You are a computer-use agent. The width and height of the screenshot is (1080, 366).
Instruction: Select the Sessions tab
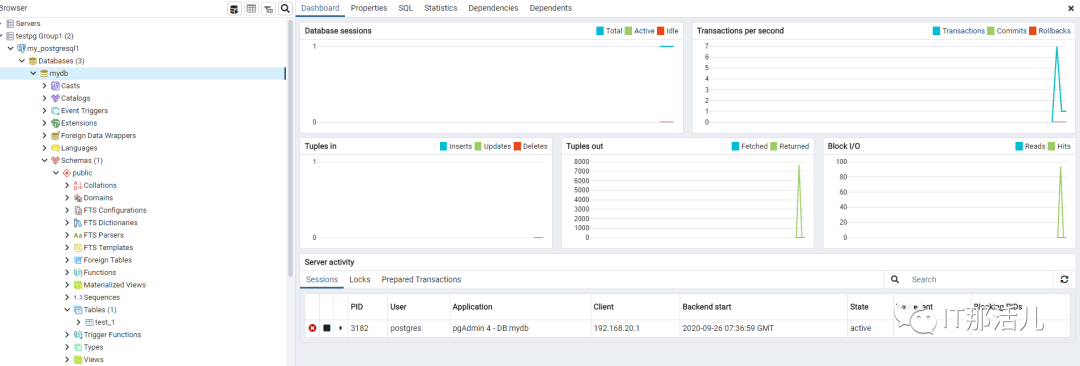(x=322, y=279)
